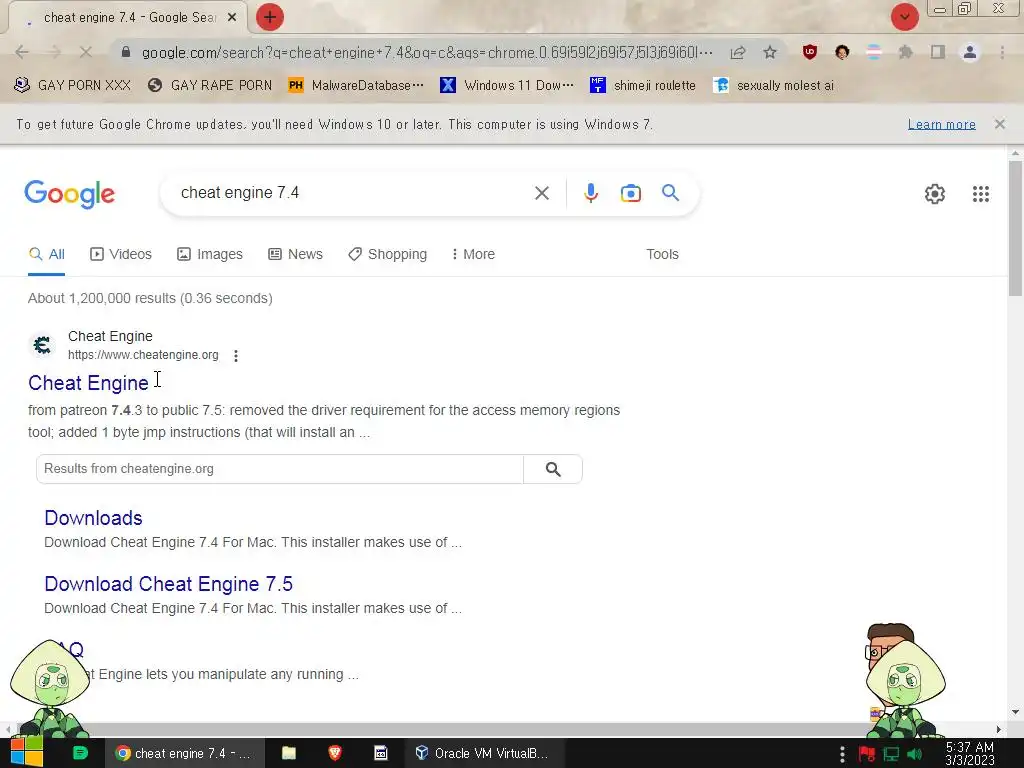The width and height of the screenshot is (1024, 768).
Task: Open the volume speaker tray icon
Action: (x=914, y=754)
